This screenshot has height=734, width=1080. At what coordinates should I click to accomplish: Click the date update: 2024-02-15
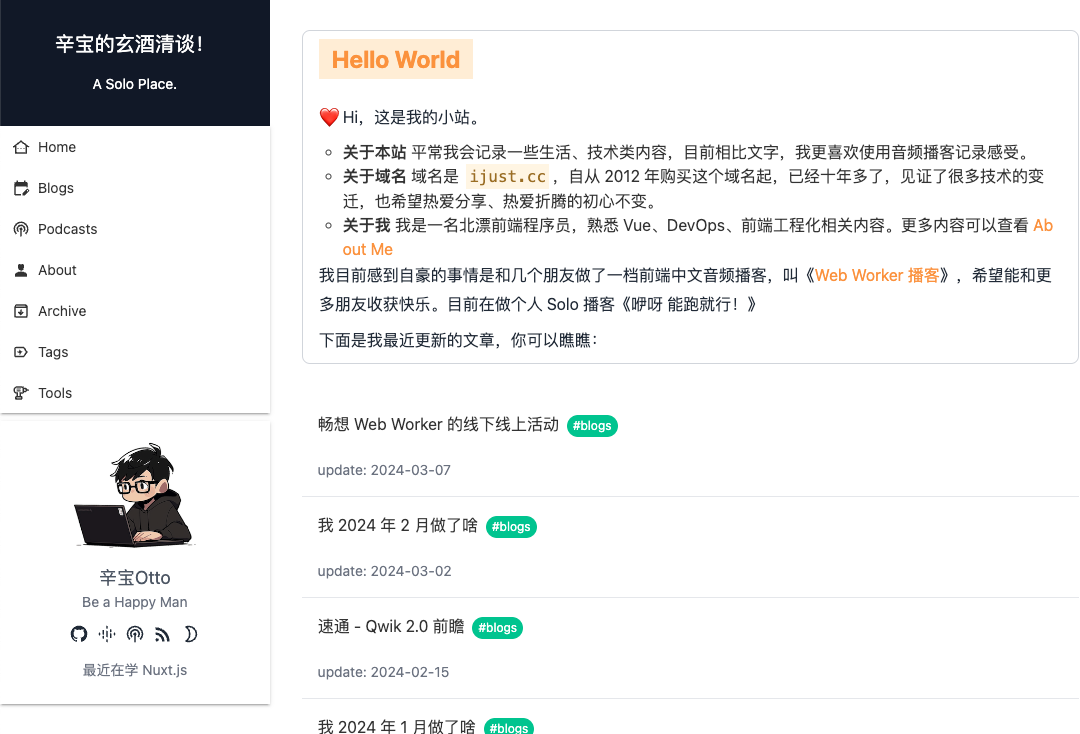tap(383, 672)
